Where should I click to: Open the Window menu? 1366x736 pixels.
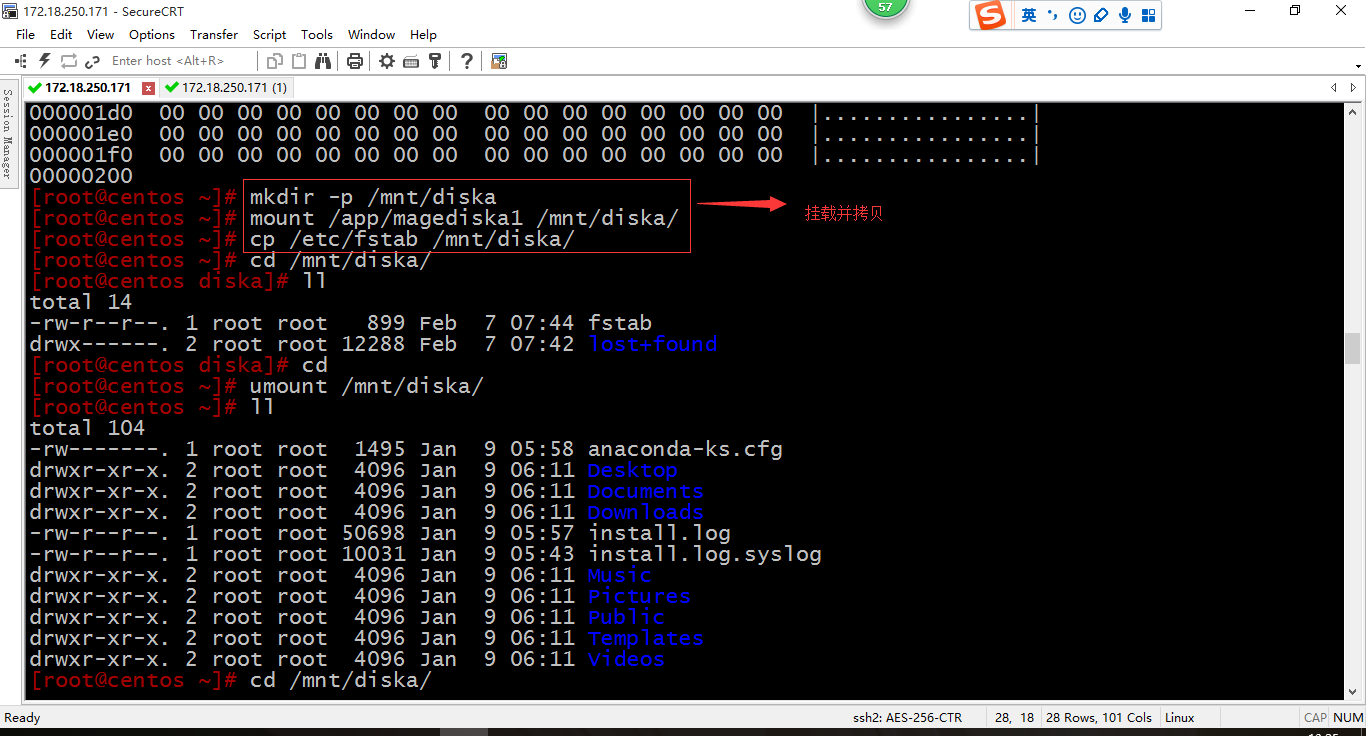point(371,34)
